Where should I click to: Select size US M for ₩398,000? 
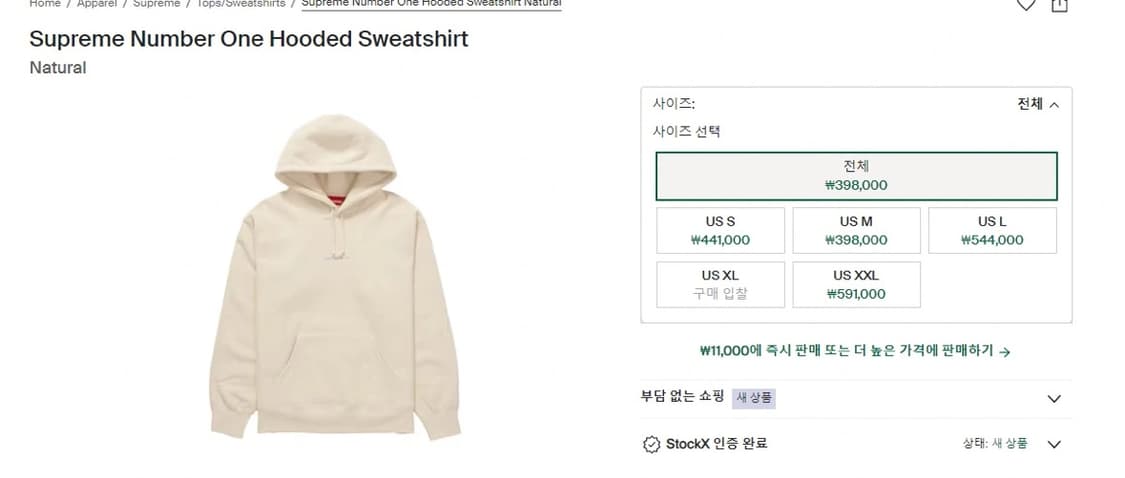(x=856, y=230)
